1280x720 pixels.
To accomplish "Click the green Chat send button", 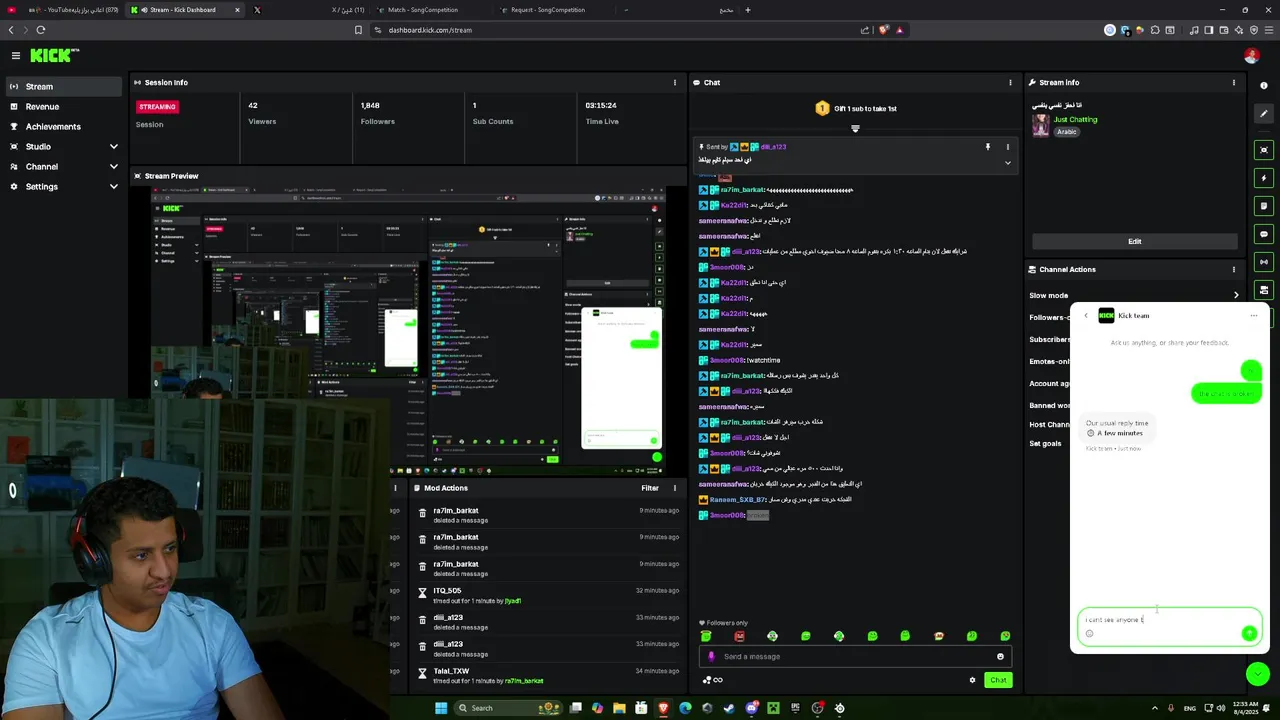I will point(998,680).
